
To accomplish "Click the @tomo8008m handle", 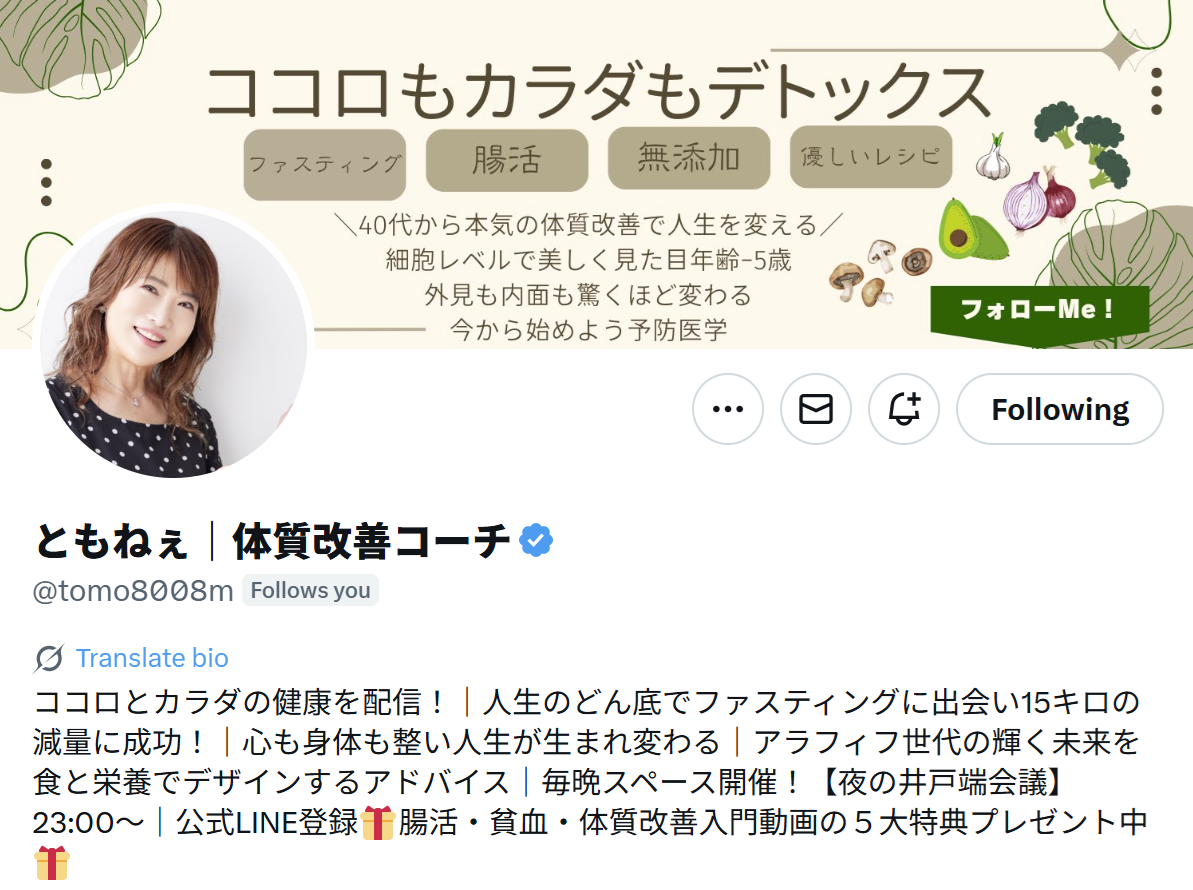I will point(133,590).
